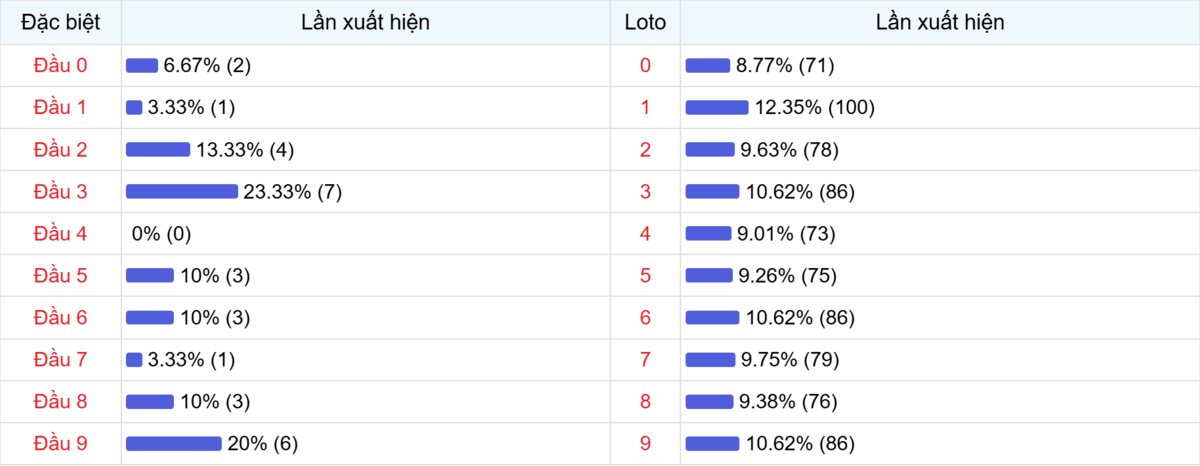
Task: Click the Đầu 7 row label
Action: [60, 359]
